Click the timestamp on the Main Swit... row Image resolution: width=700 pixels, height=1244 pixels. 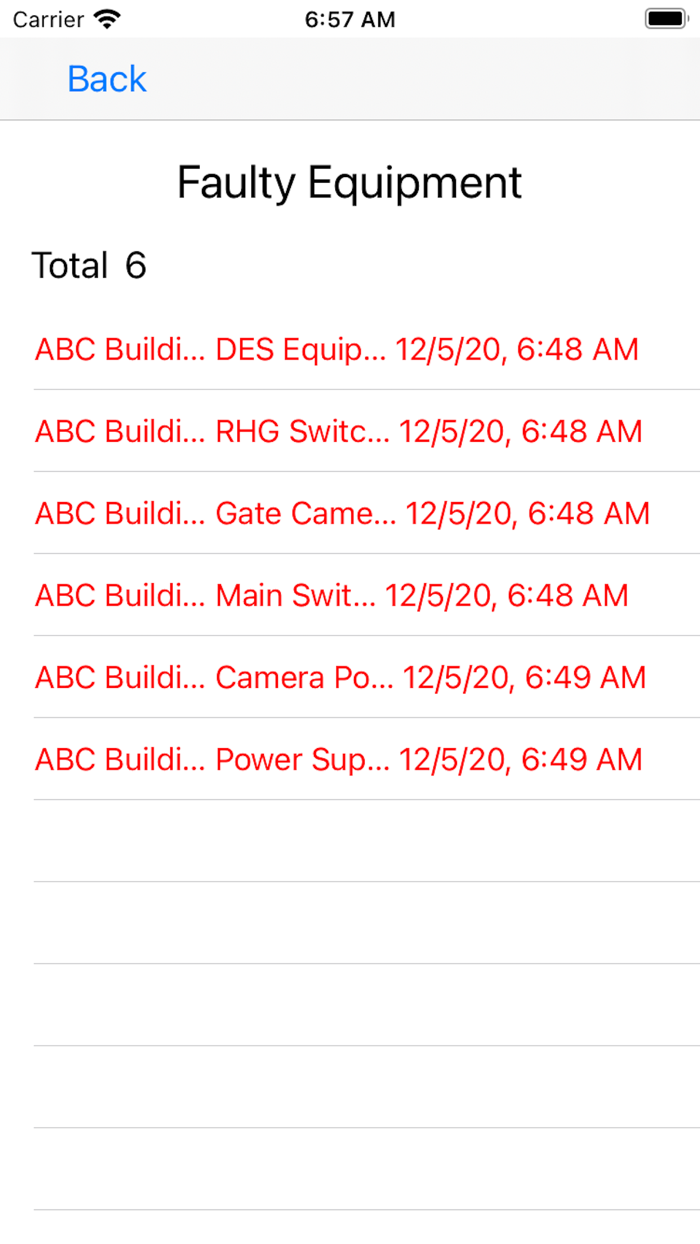pyautogui.click(x=507, y=595)
